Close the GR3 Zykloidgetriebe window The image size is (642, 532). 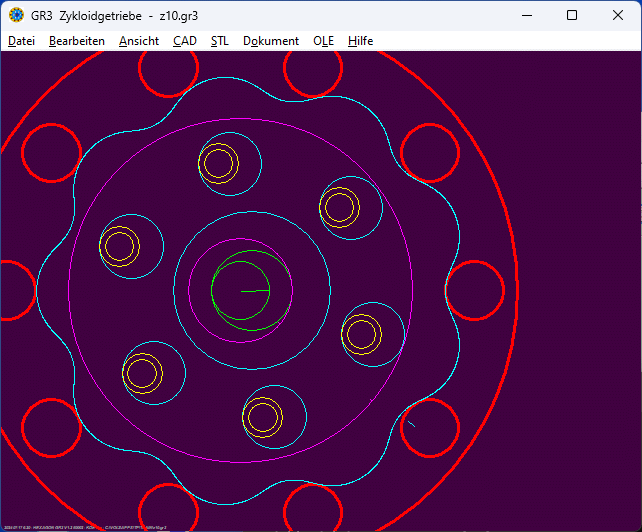pos(618,15)
